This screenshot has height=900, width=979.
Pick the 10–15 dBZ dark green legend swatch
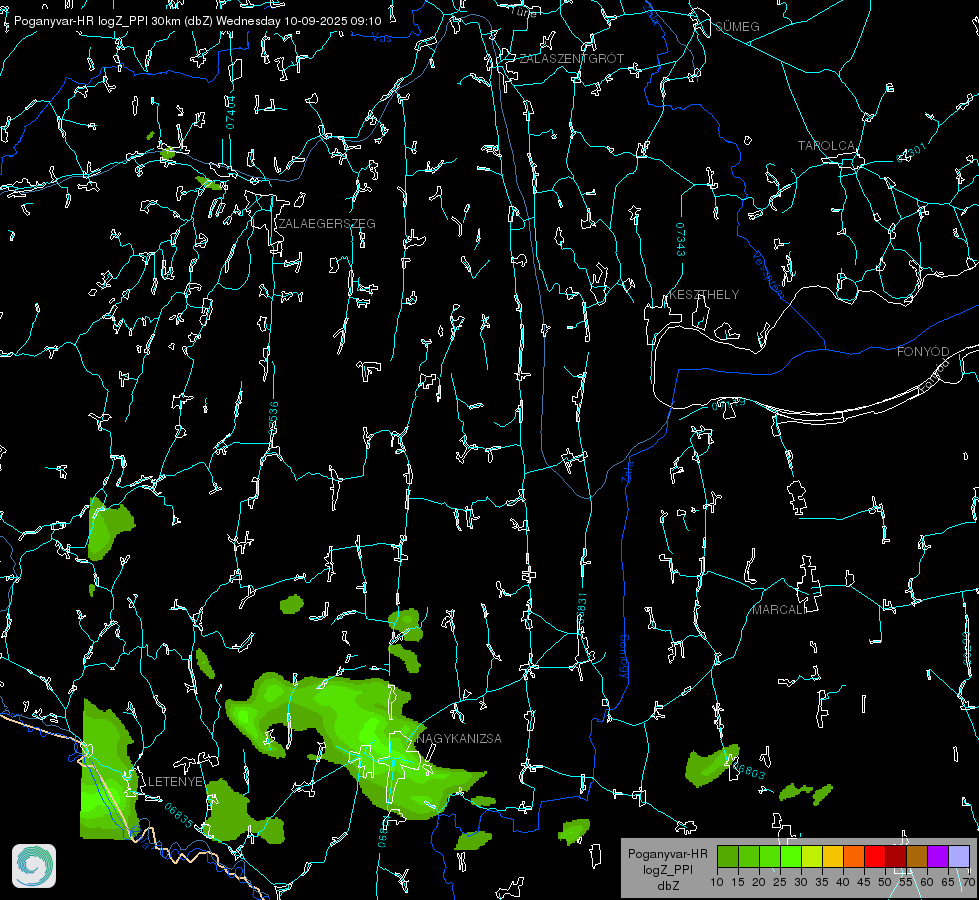point(728,856)
